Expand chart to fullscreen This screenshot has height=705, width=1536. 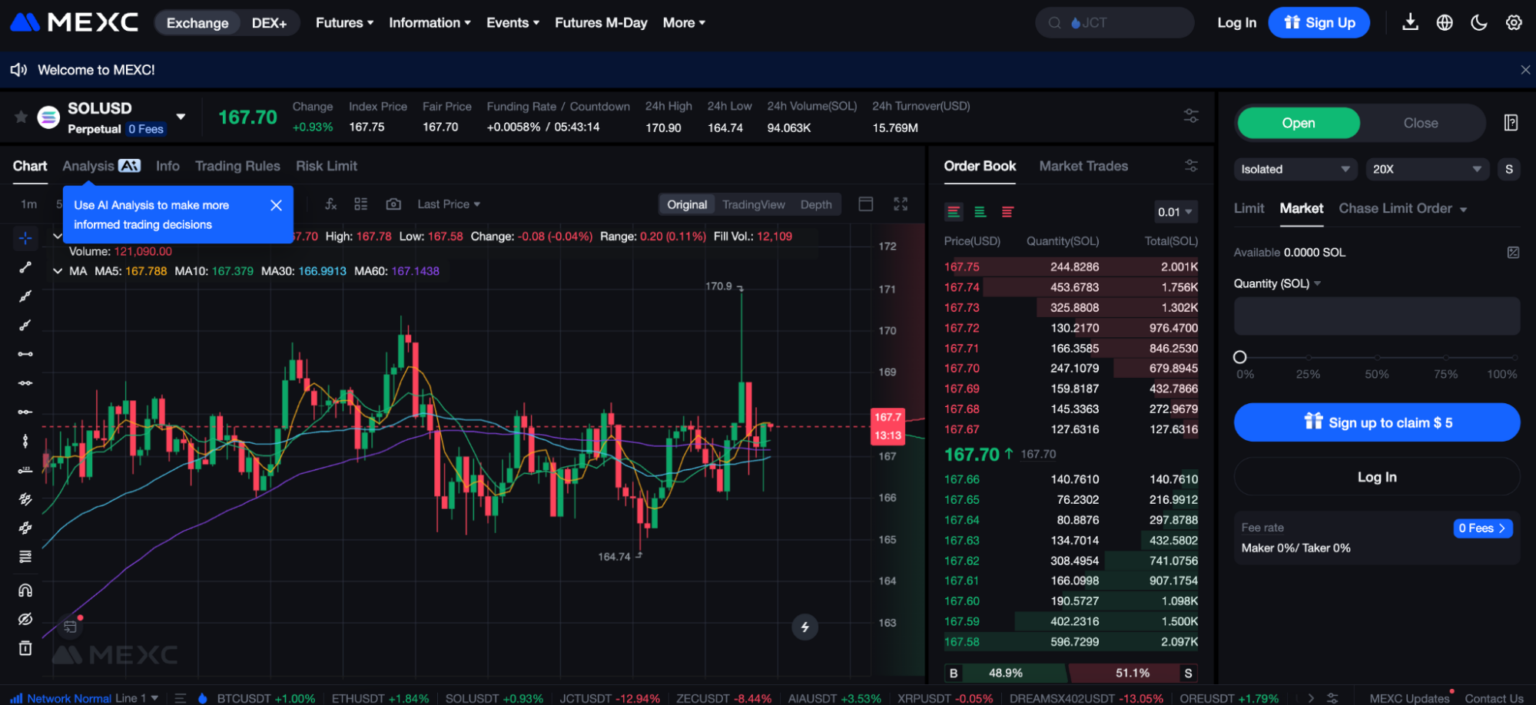tap(900, 204)
